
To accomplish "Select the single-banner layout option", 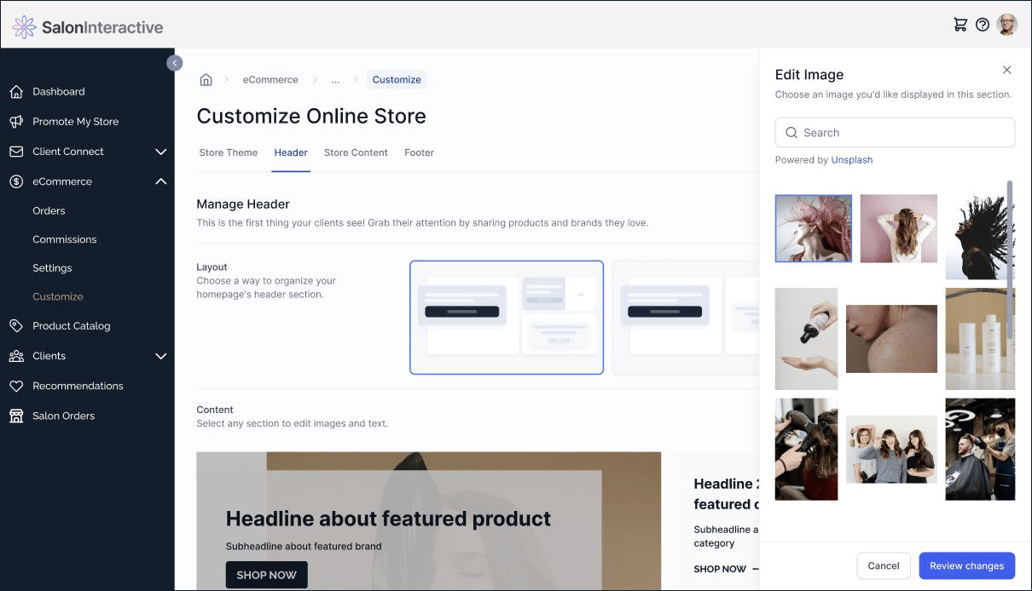I will pyautogui.click(x=685, y=318).
